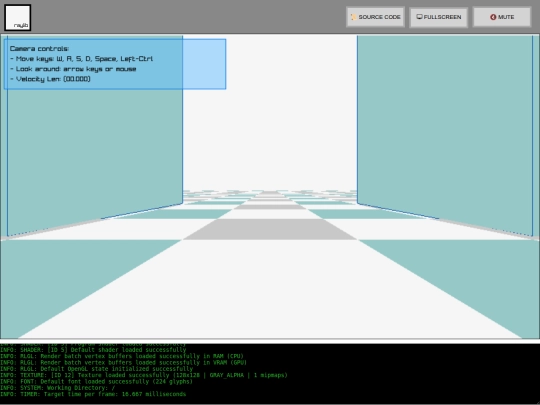
Task: Click the 'Texture loaded successfully' log line
Action: point(144,375)
